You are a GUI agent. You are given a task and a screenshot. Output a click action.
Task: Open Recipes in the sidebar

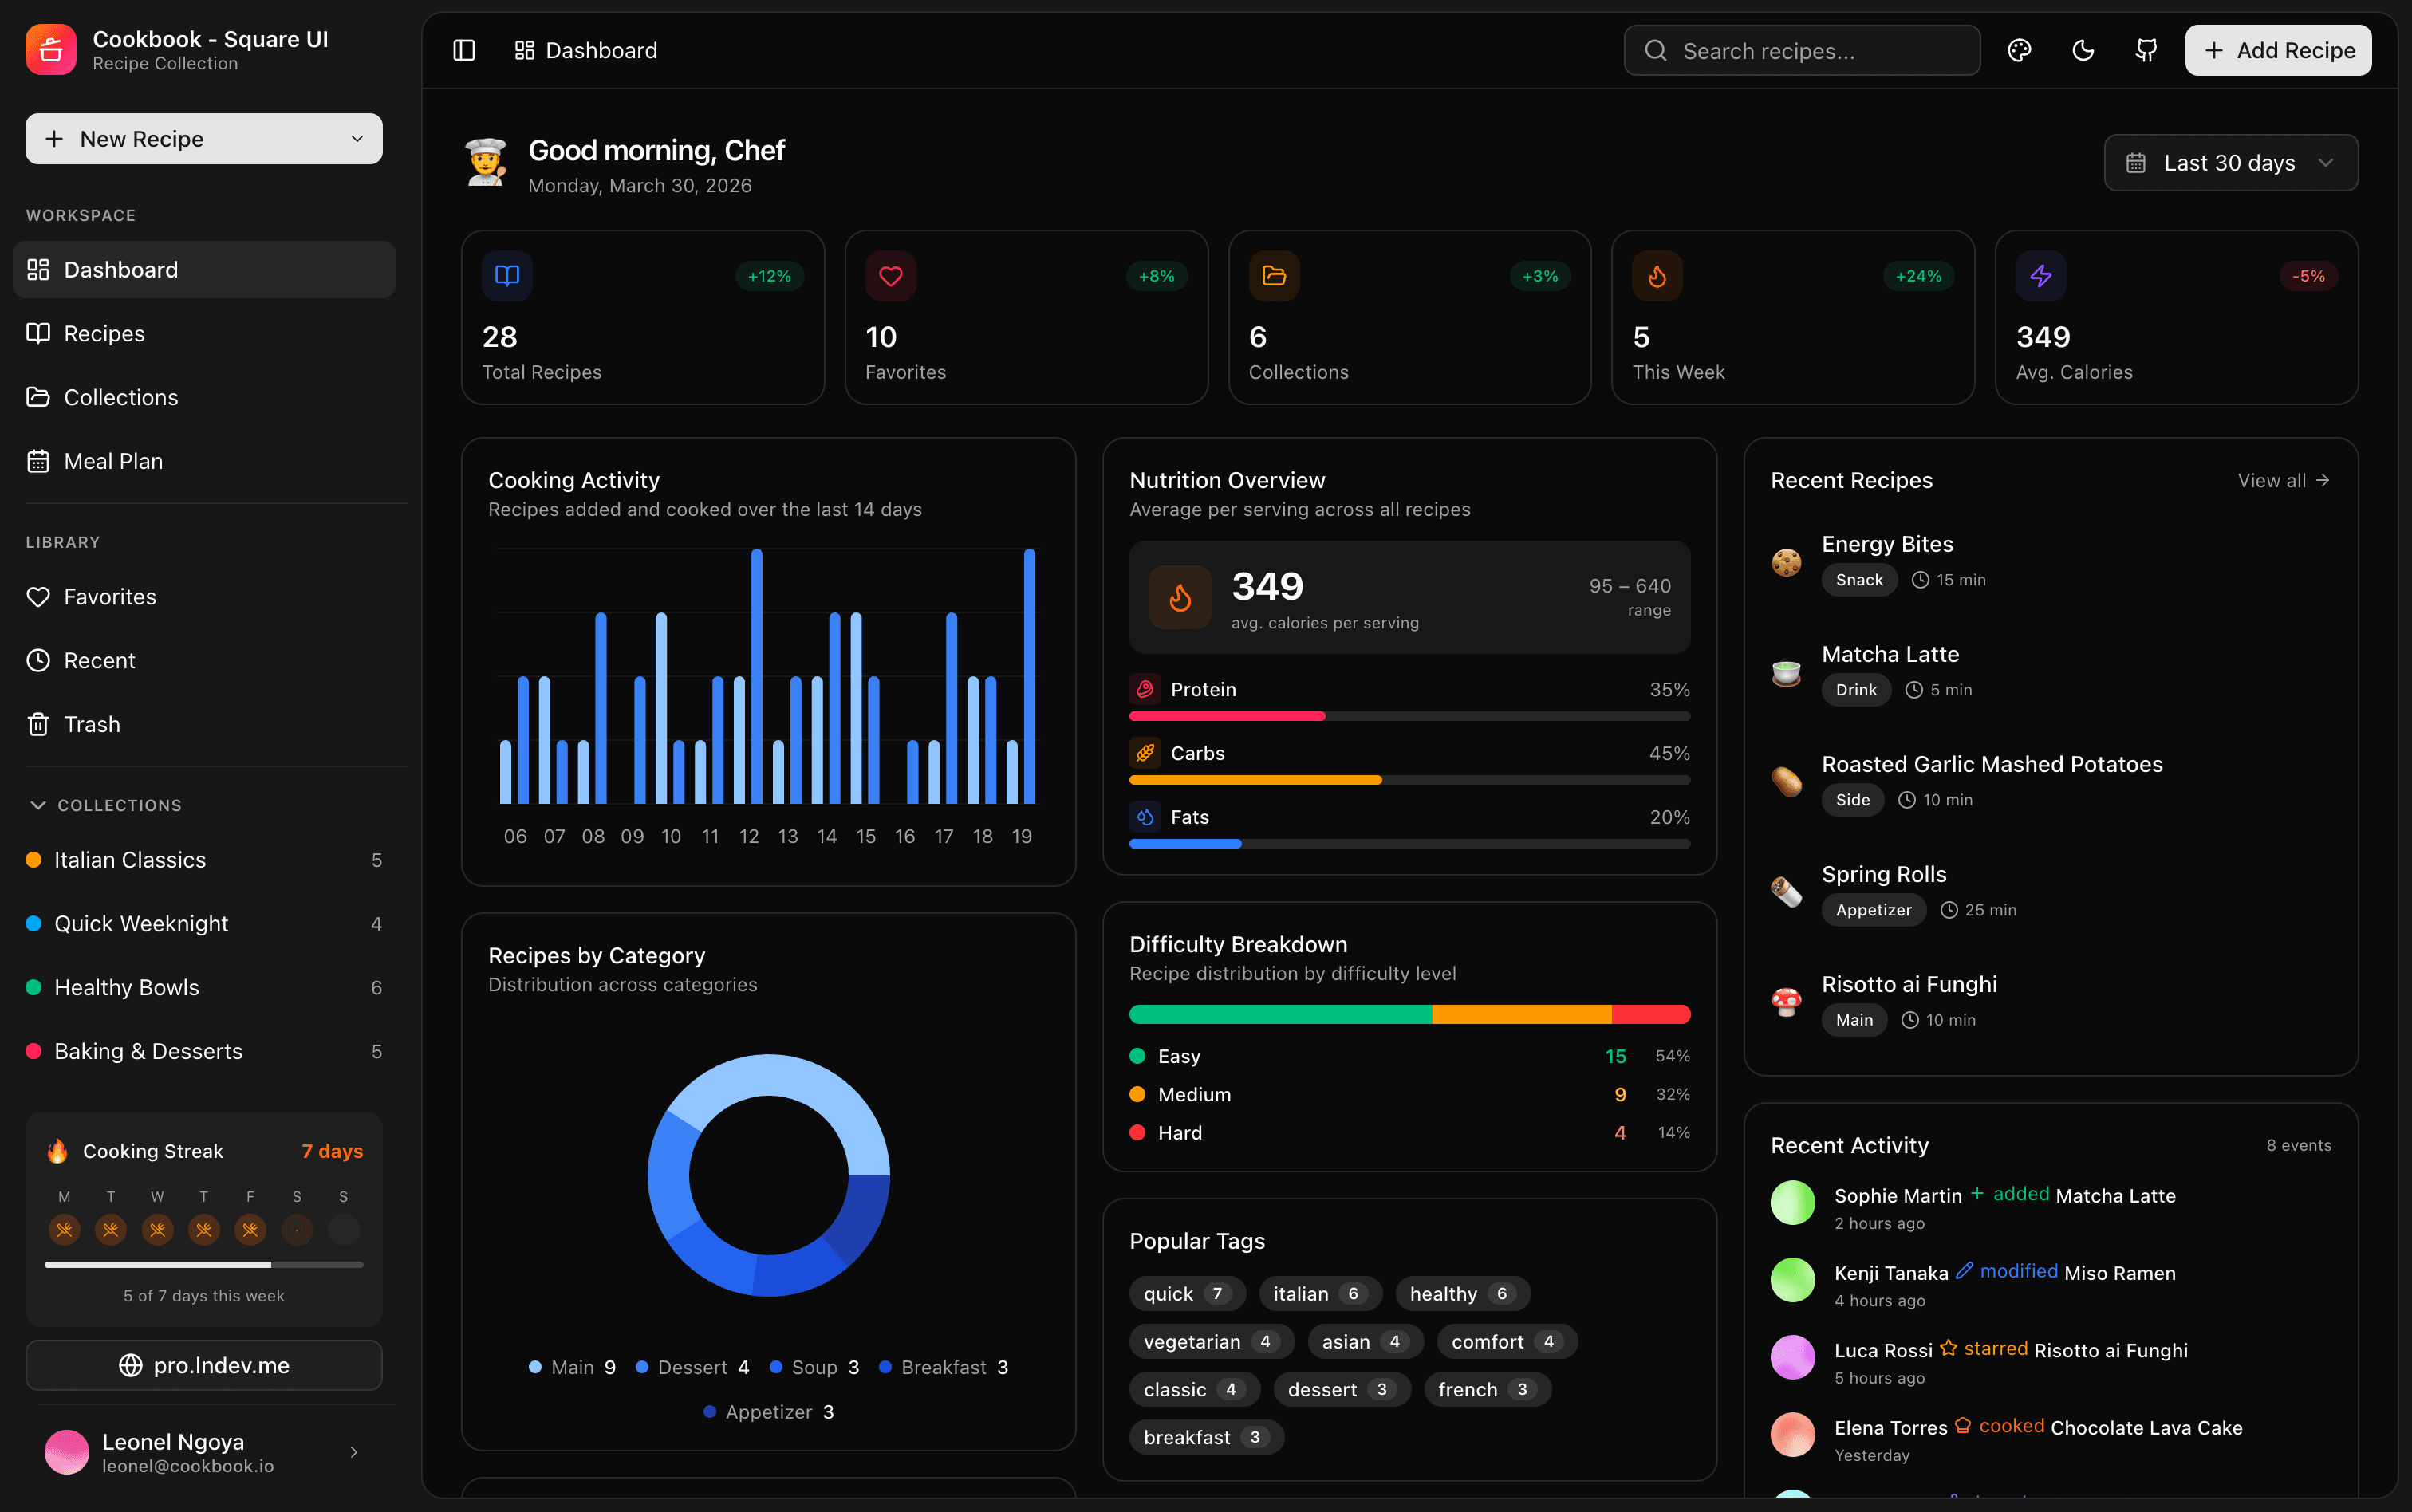pos(104,333)
